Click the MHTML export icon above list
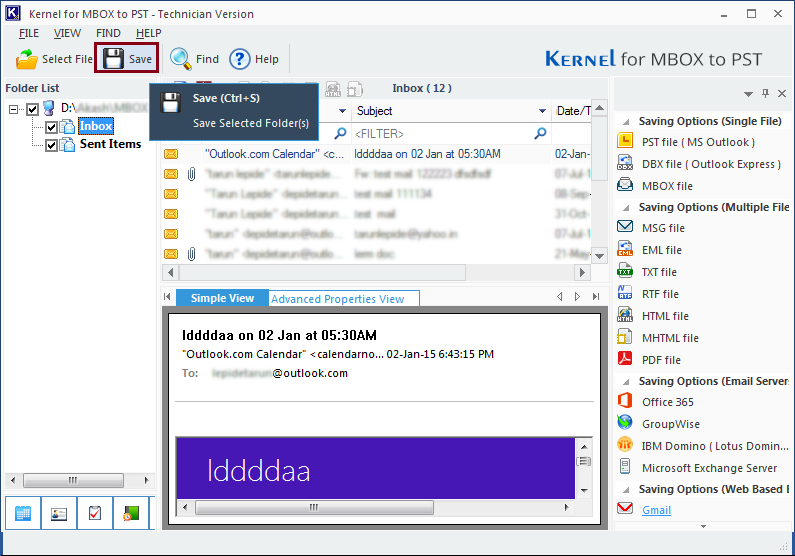This screenshot has height=556, width=795. (354, 89)
